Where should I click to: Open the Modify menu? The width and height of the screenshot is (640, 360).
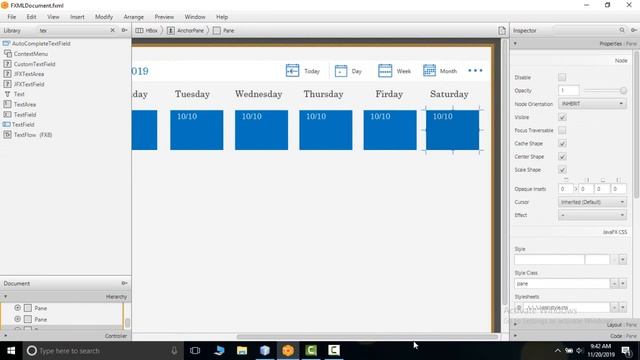tap(104, 17)
